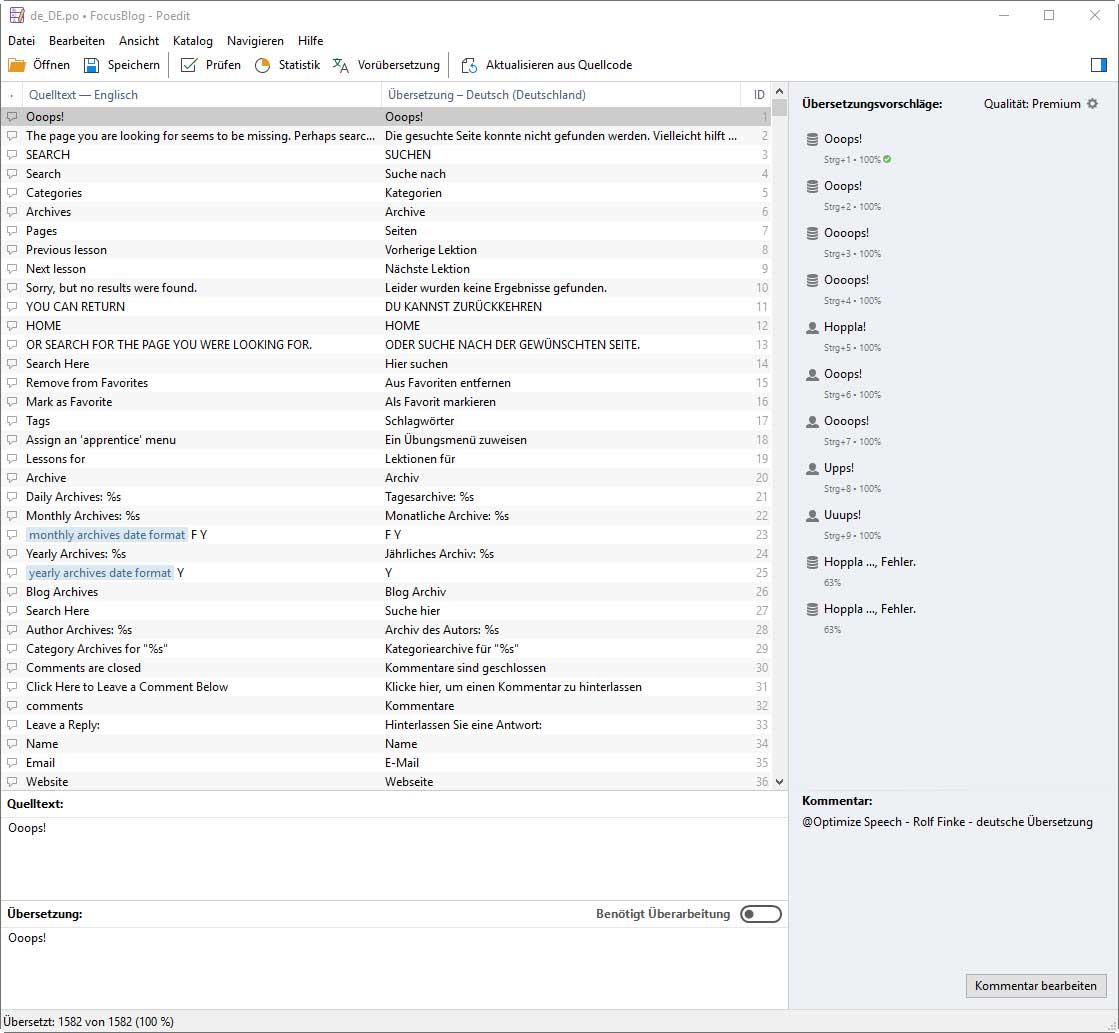Select 'Click Here to Leave a Comment Below' row
This screenshot has width=1119, height=1033.
pyautogui.click(x=386, y=687)
